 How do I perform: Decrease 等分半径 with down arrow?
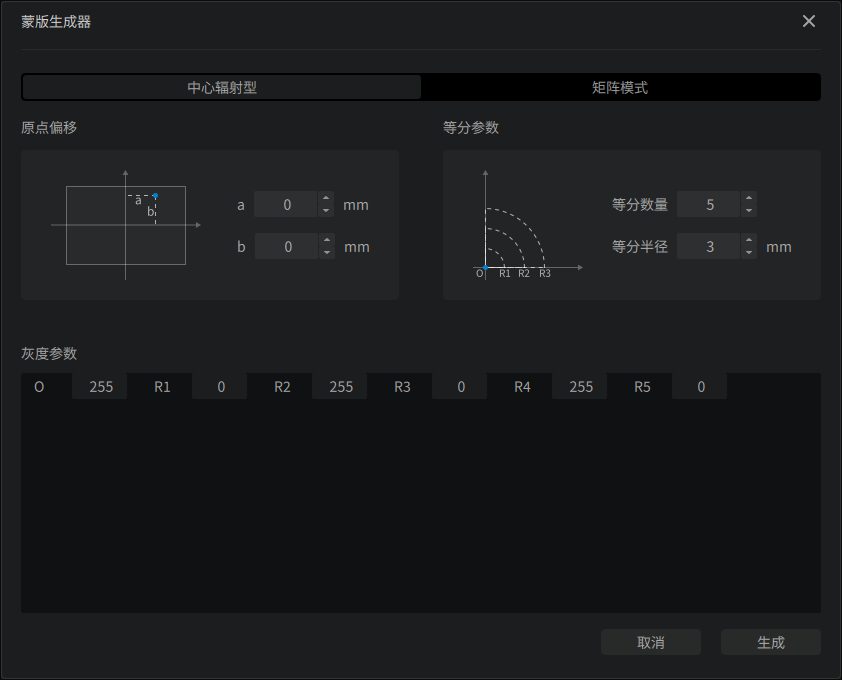749,252
